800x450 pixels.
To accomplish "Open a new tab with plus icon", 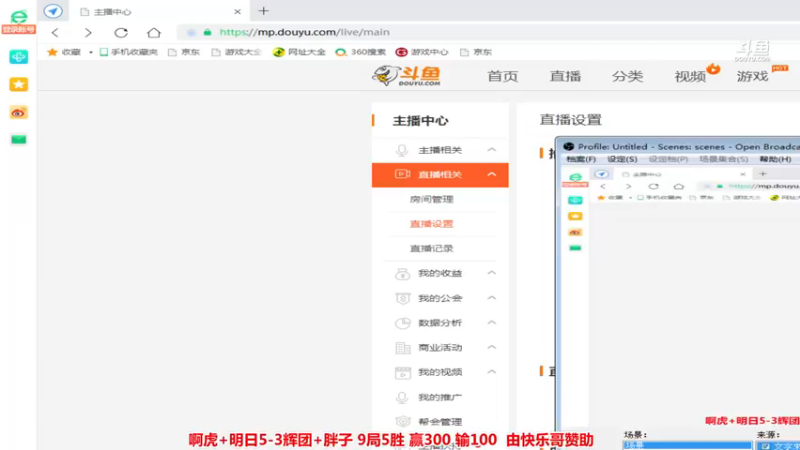I will (263, 11).
